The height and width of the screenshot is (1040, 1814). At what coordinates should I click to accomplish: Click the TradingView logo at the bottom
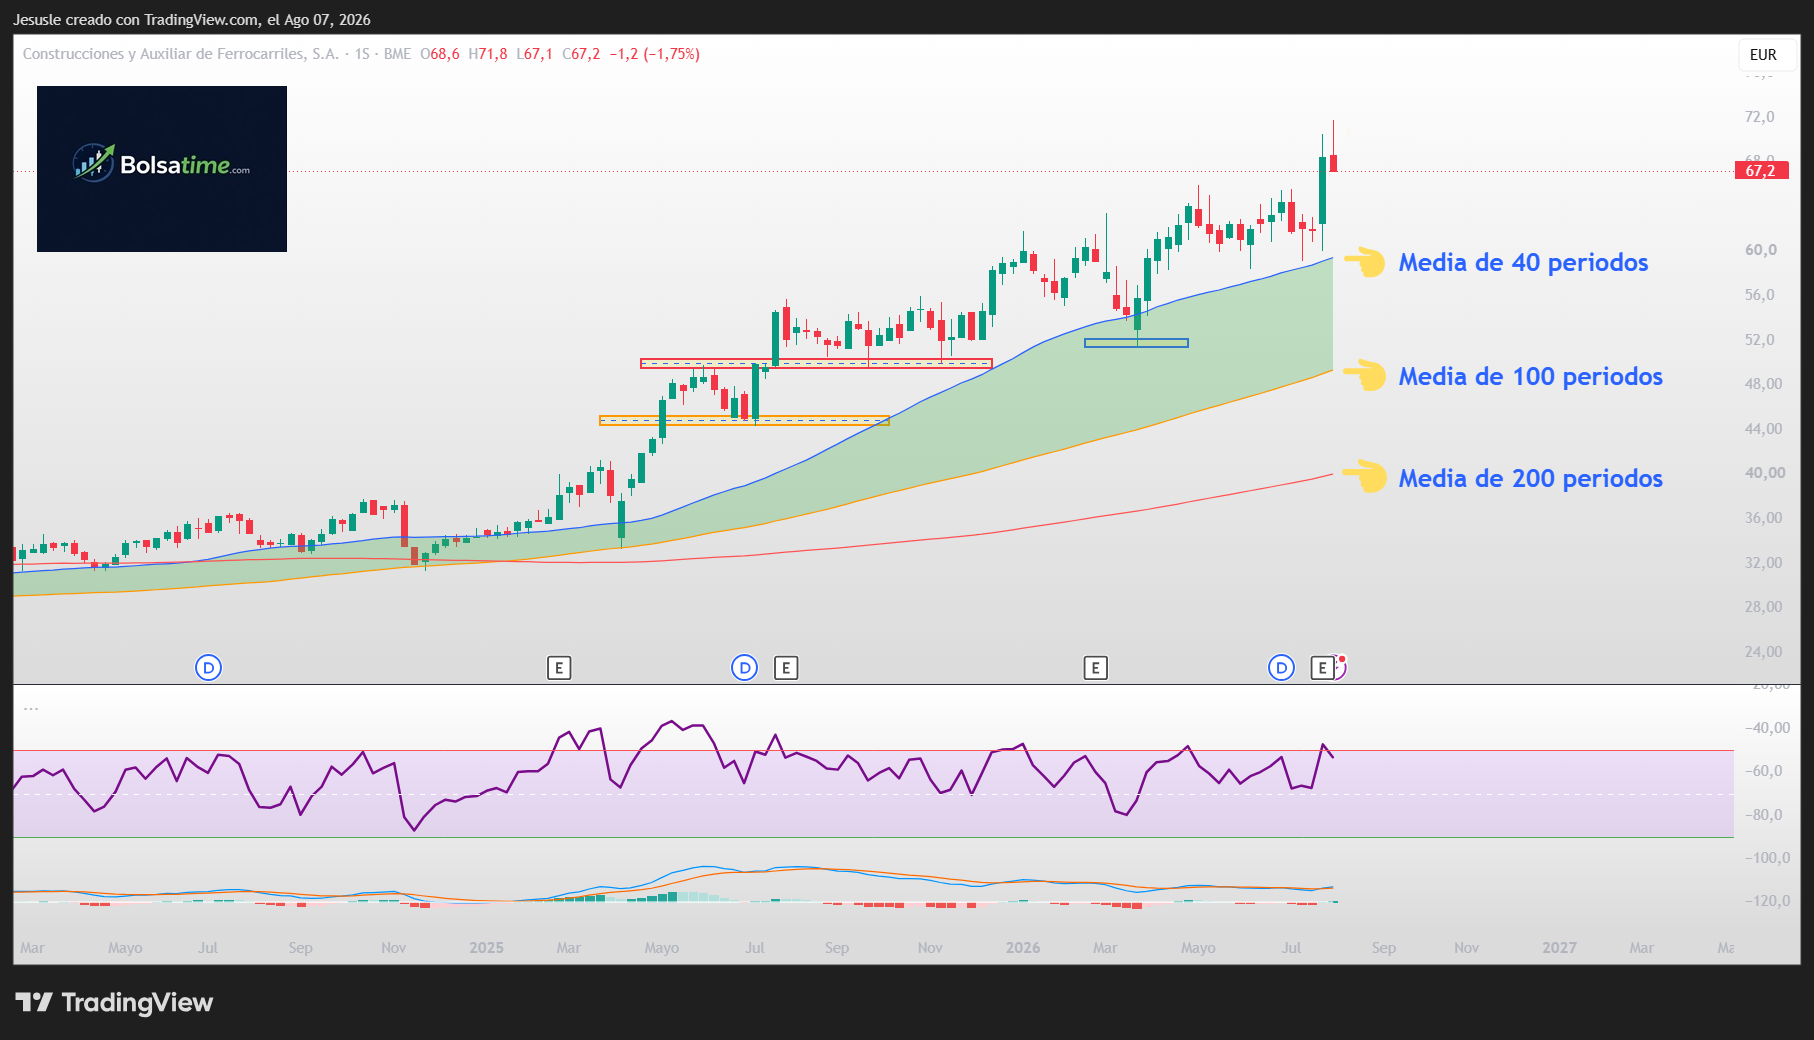tap(114, 1003)
